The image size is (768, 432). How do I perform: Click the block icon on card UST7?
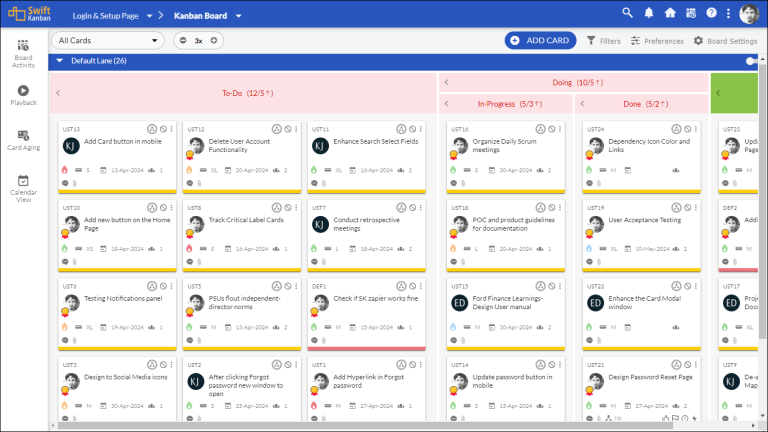click(412, 208)
